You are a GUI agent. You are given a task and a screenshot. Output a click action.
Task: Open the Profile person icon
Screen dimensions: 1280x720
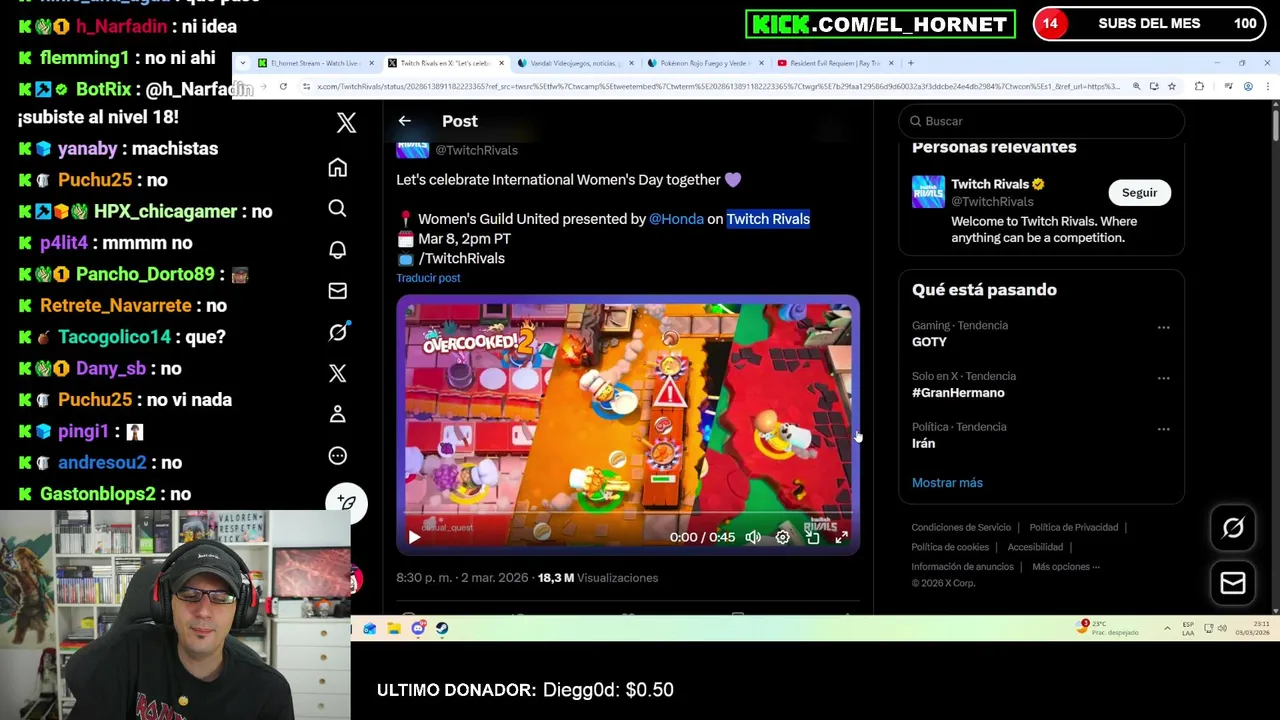(338, 414)
